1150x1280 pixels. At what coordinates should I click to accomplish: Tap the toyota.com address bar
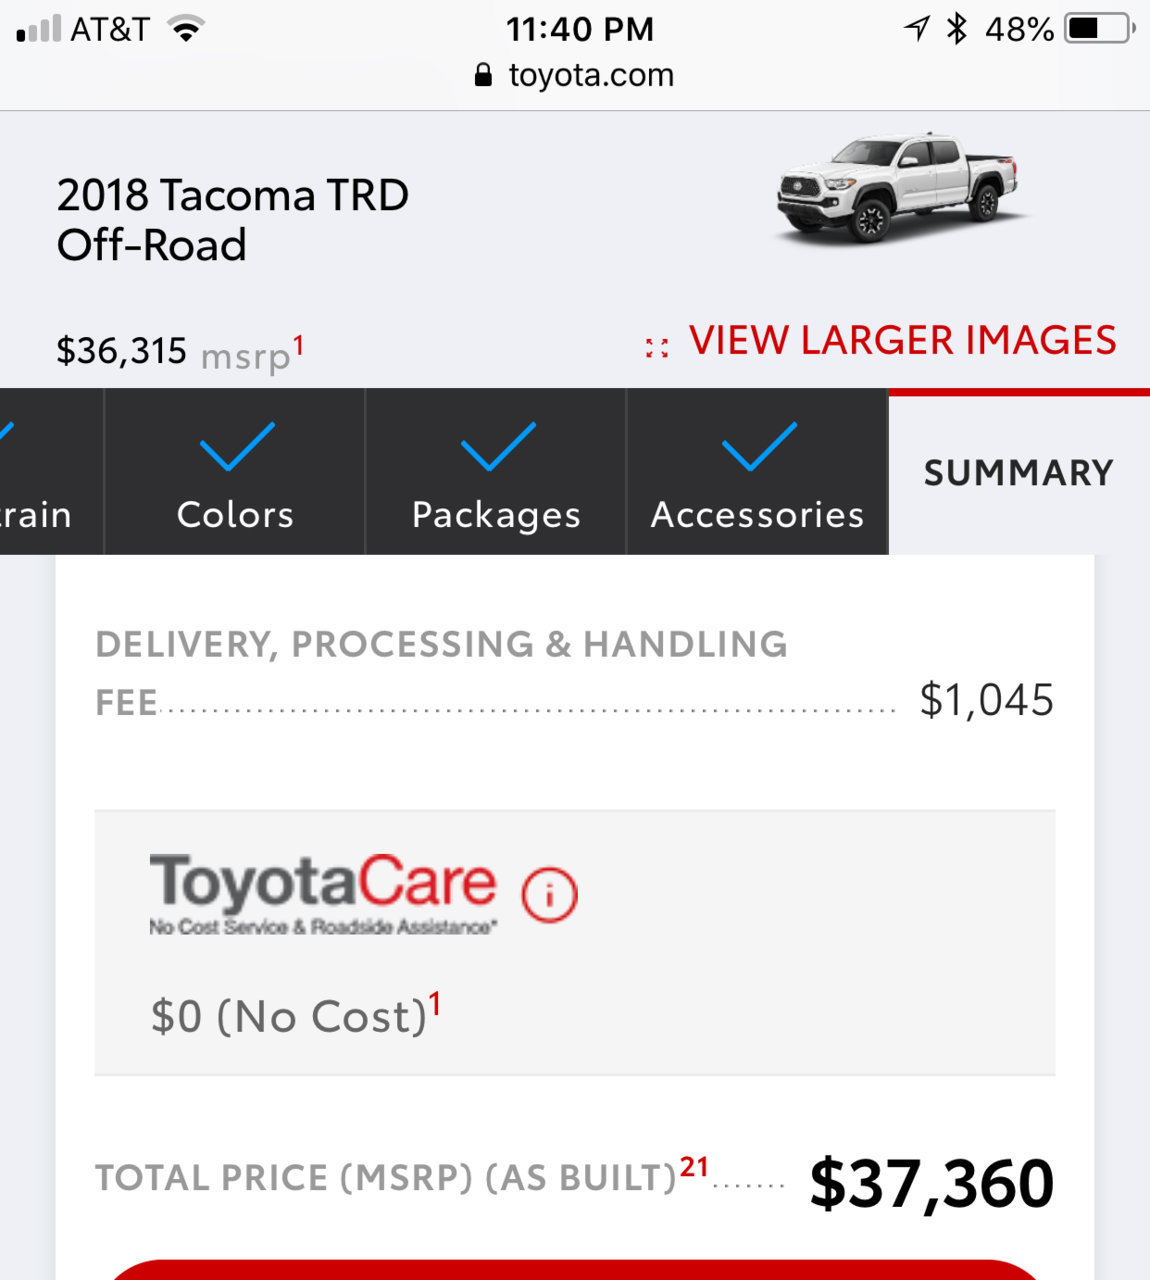575,75
